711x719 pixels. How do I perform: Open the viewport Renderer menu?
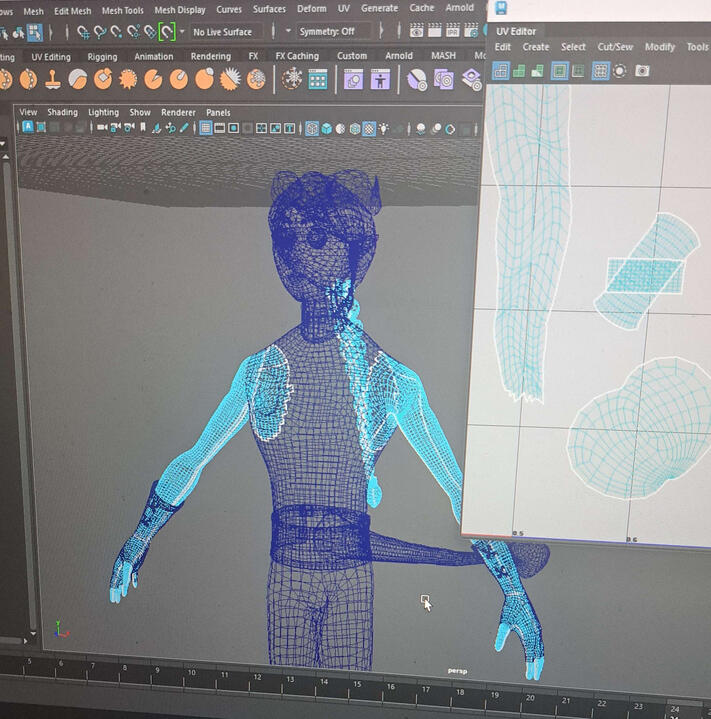tap(178, 113)
